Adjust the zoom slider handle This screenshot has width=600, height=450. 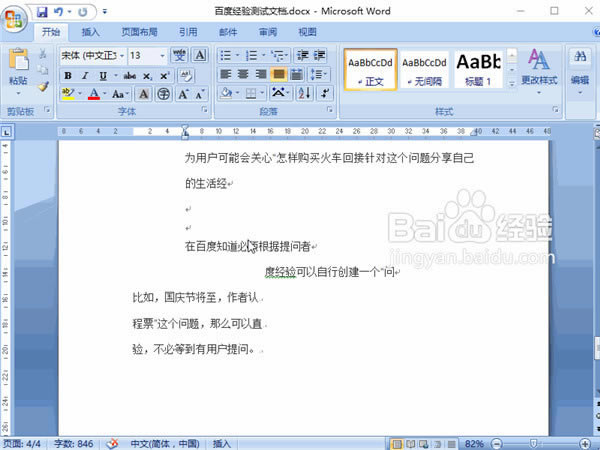coord(533,444)
